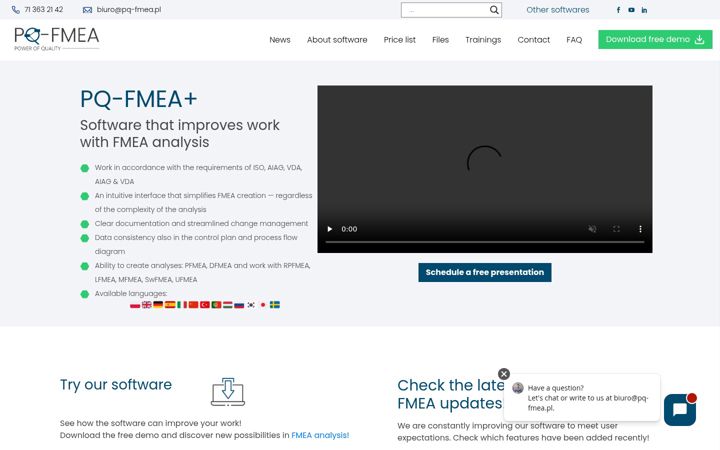
Task: Click the phone icon beside 71 363 21 42
Action: pos(16,10)
